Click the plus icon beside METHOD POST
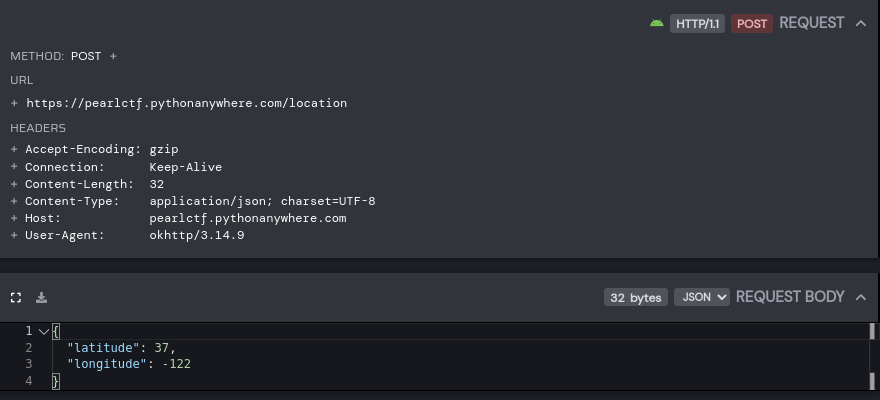880x400 pixels. tap(113, 56)
